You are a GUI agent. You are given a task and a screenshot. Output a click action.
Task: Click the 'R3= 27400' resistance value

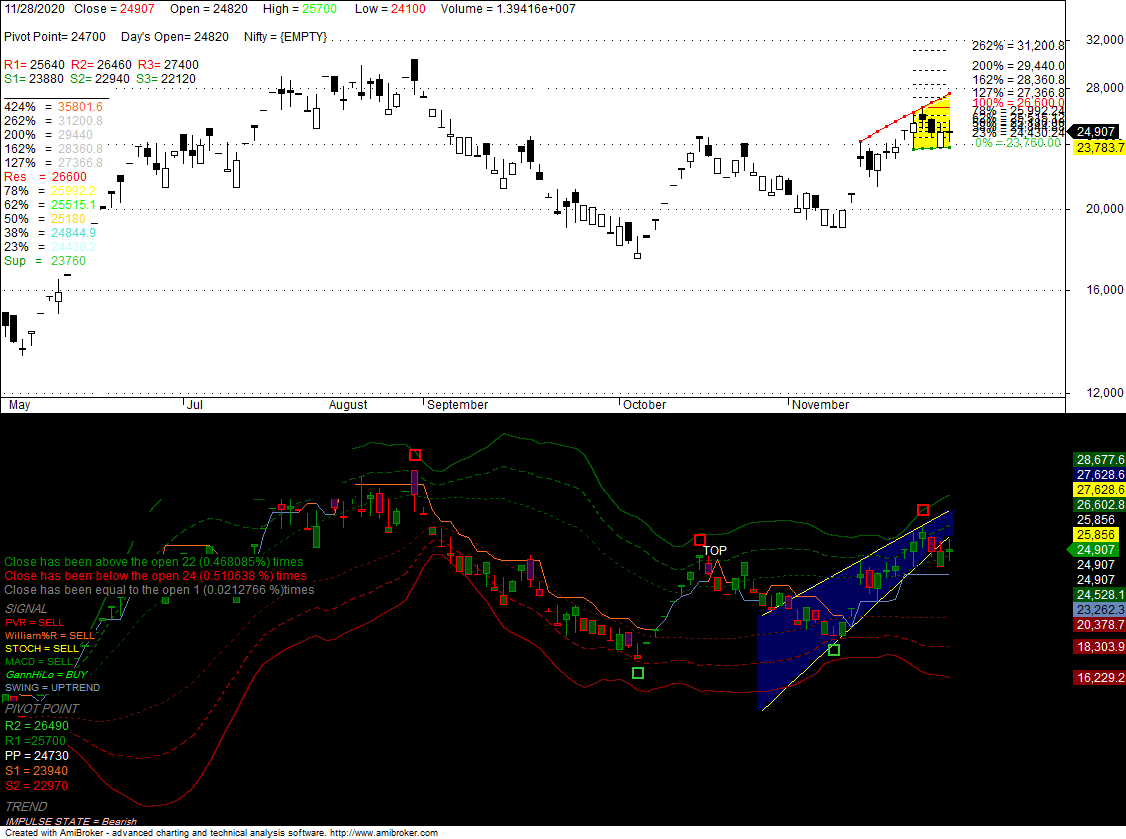[168, 65]
